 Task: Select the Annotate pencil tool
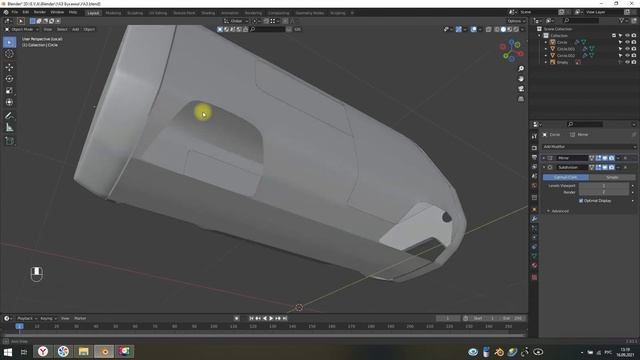coord(9,116)
